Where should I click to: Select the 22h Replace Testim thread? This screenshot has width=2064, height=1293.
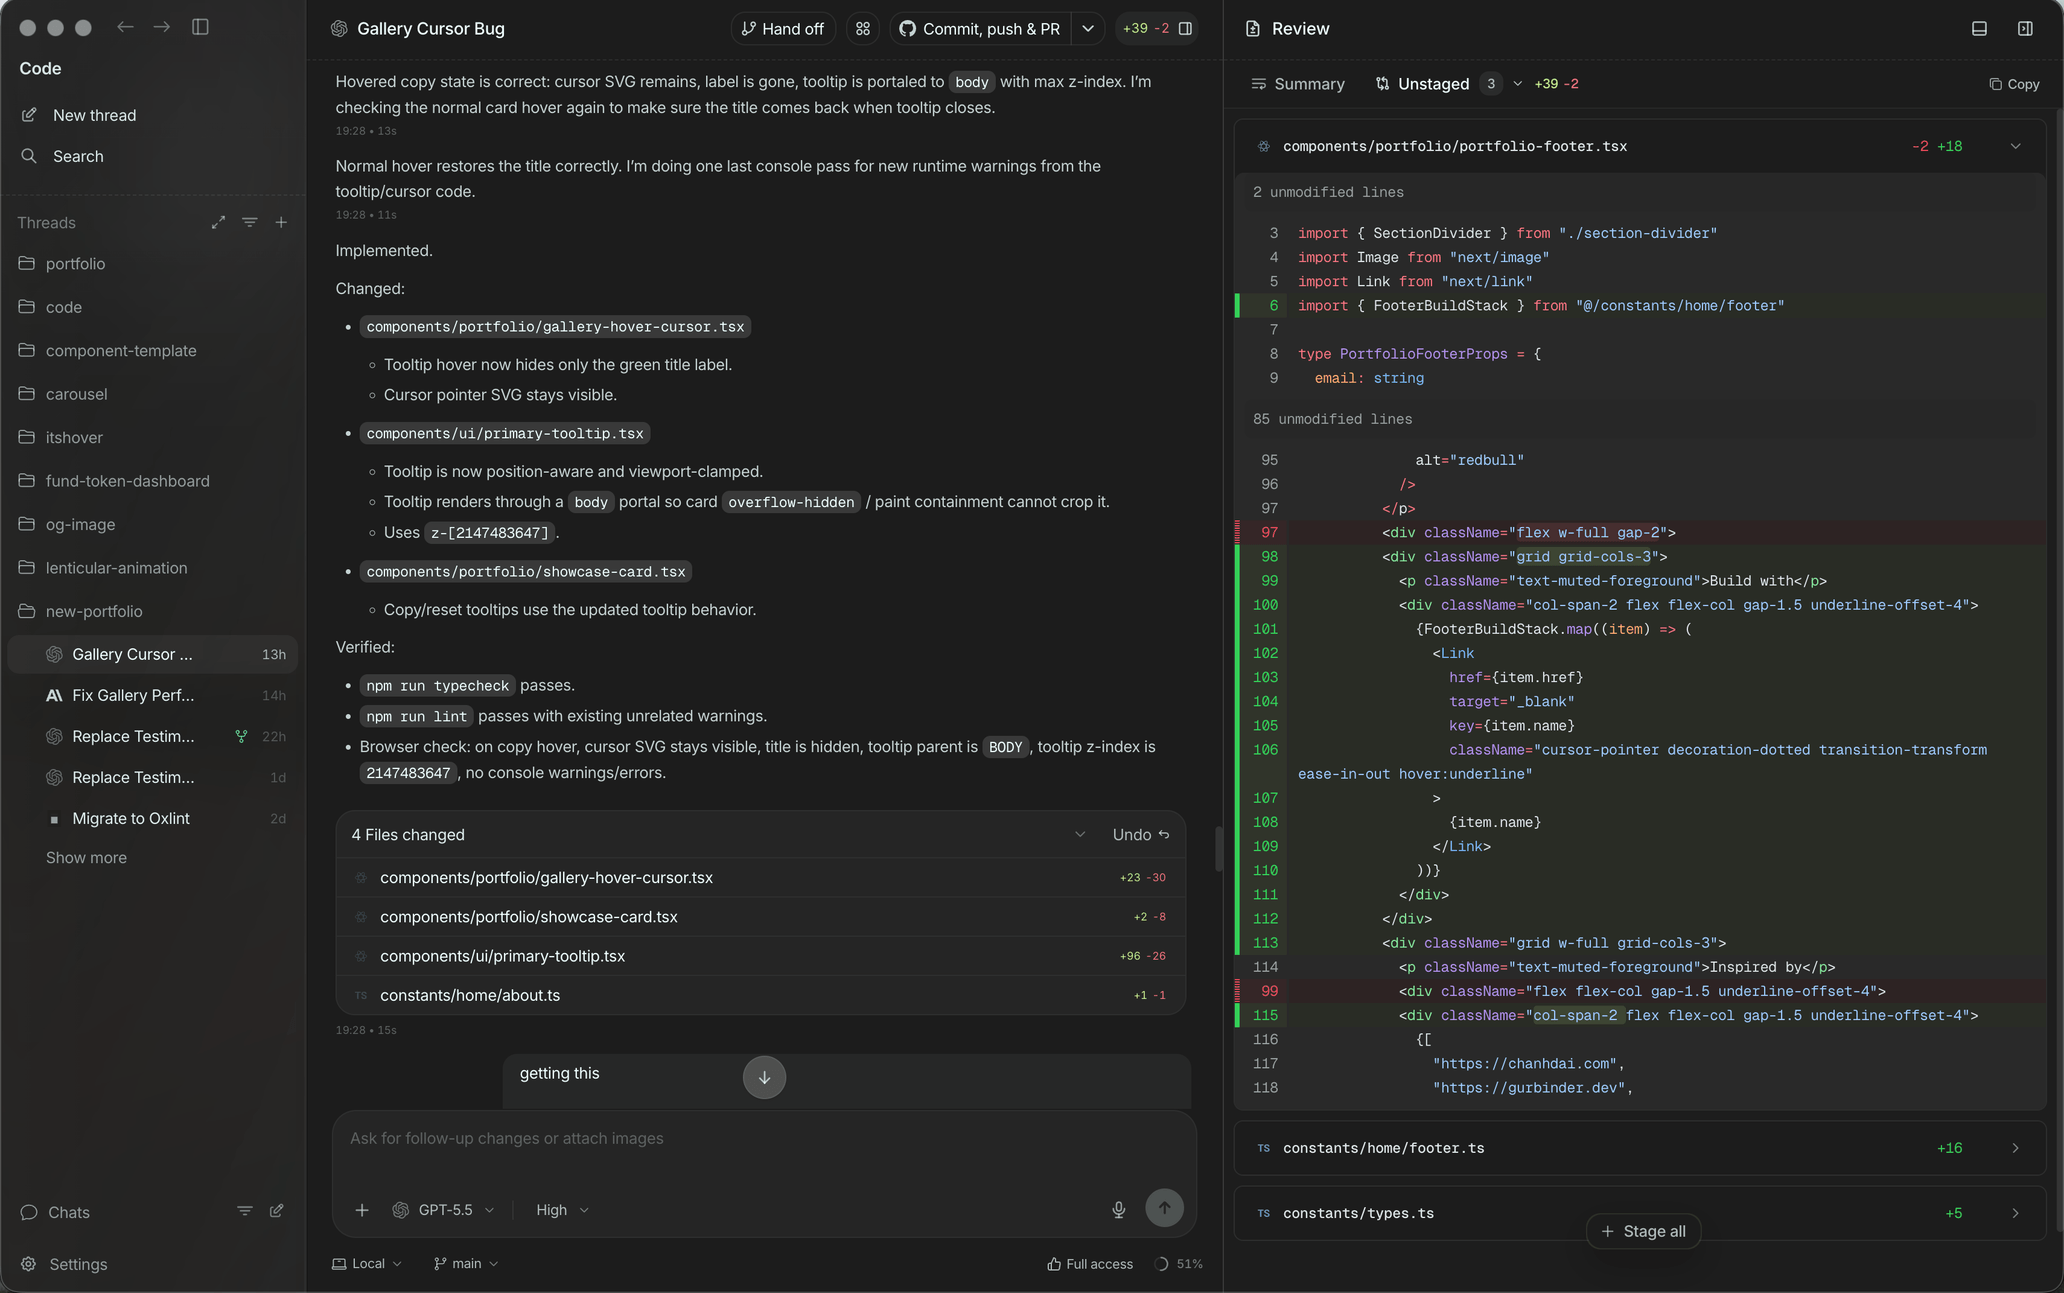click(x=153, y=736)
